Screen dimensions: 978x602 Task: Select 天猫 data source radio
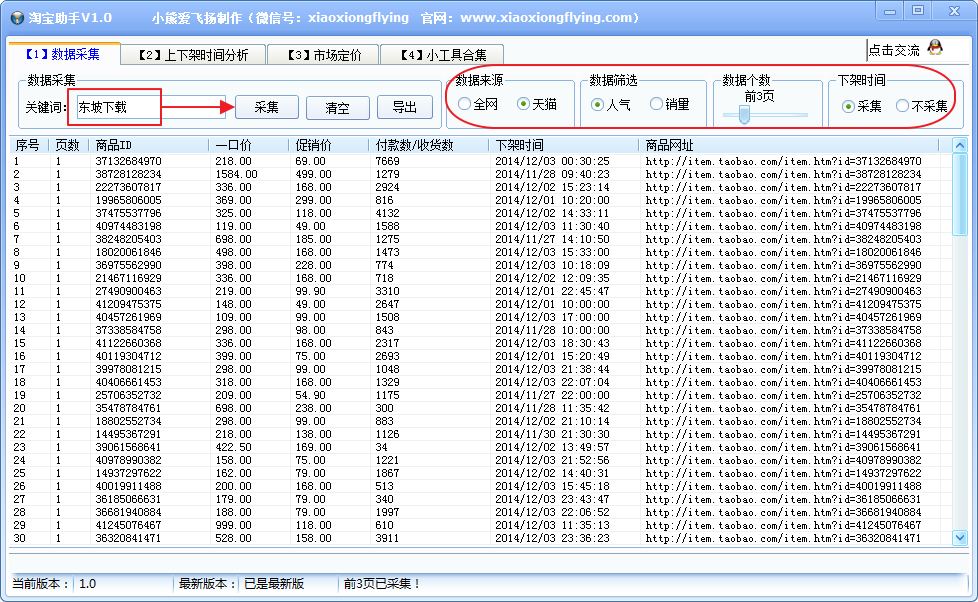[537, 104]
